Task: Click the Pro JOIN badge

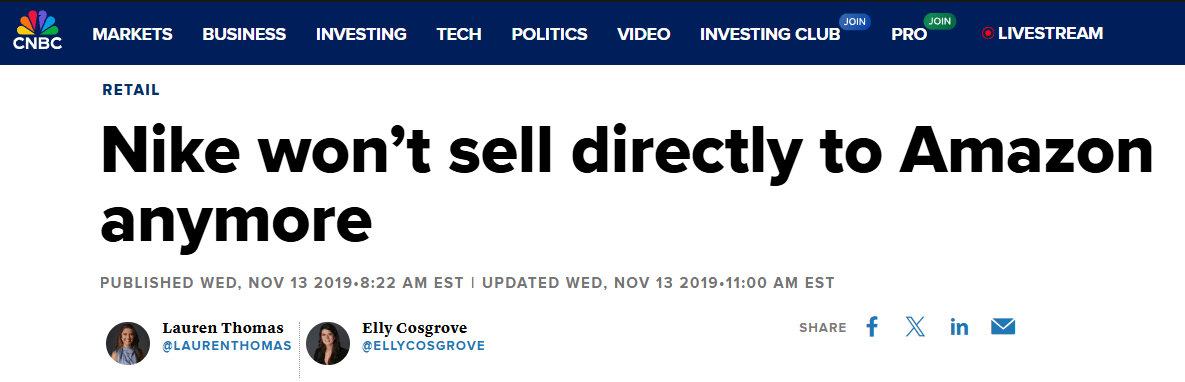Action: coord(939,21)
